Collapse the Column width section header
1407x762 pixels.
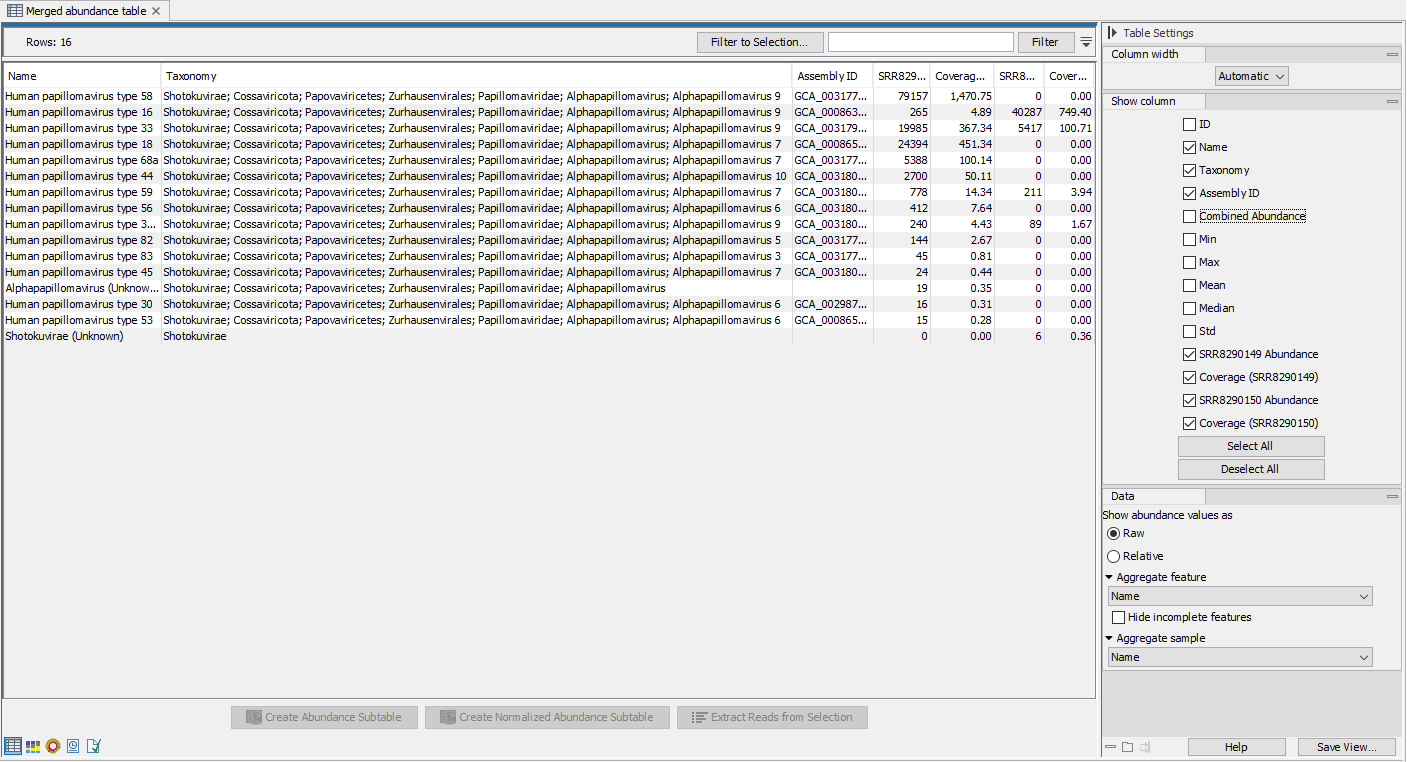[1392, 54]
